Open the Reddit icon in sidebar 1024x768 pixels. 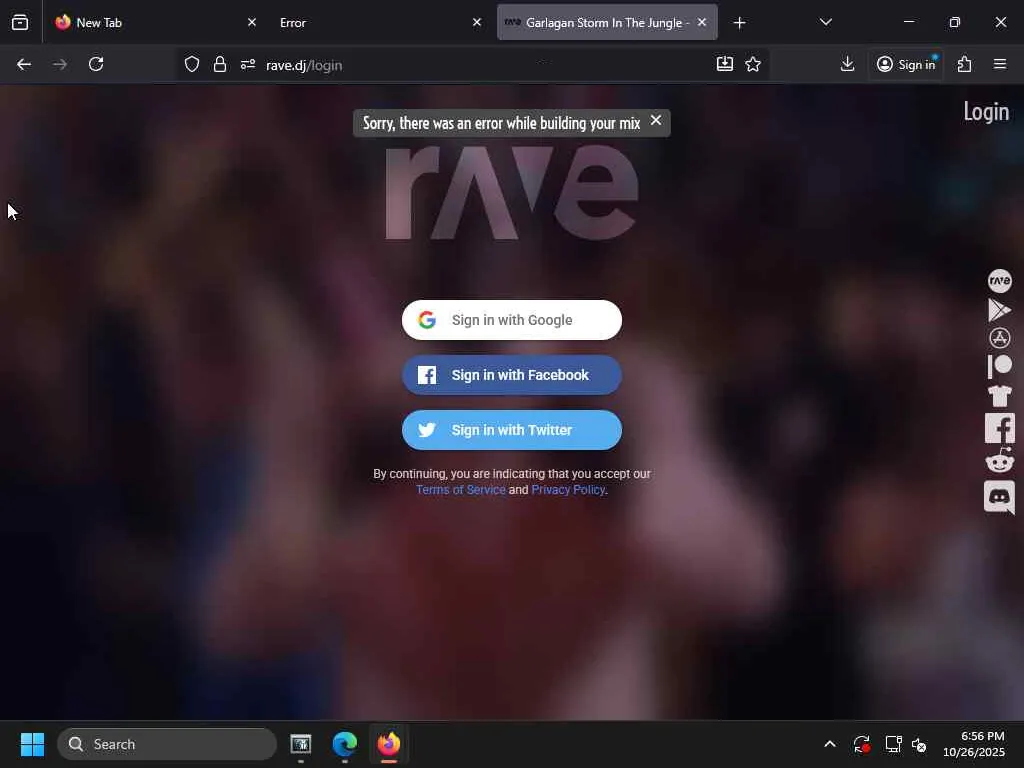[x=999, y=460]
